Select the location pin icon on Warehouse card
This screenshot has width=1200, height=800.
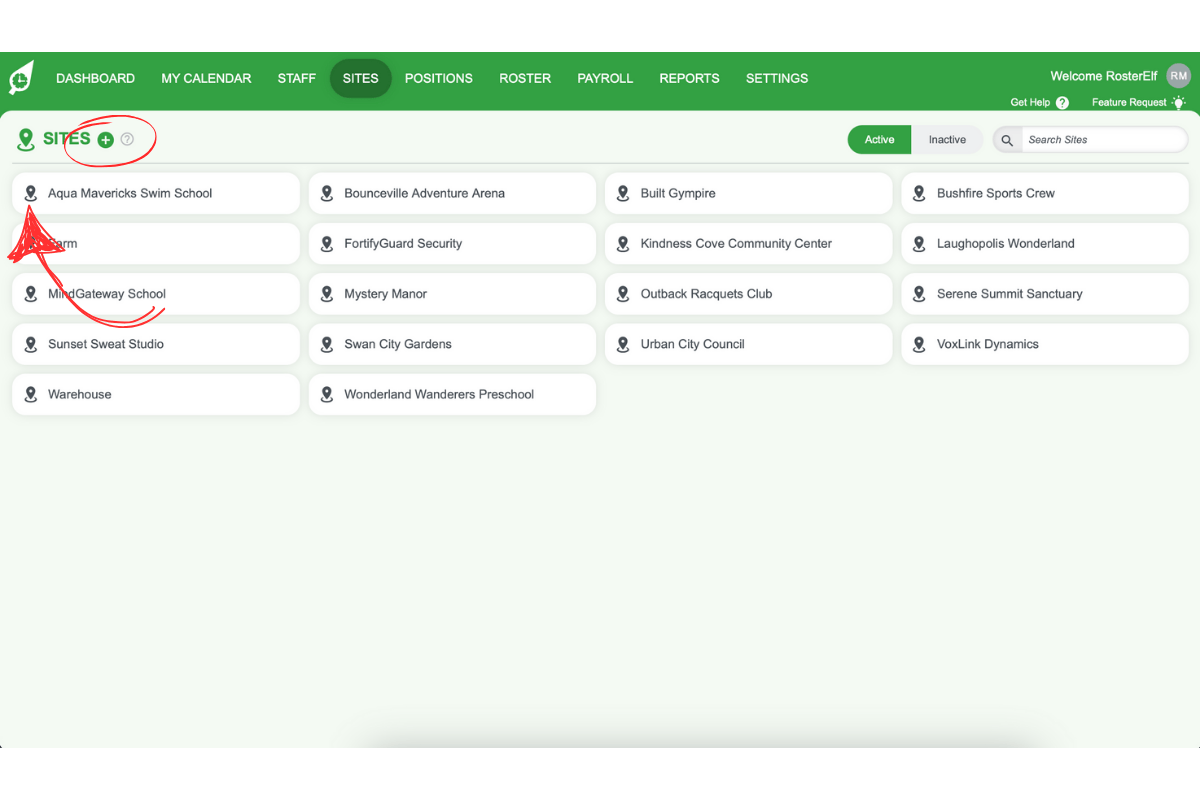pyautogui.click(x=30, y=394)
